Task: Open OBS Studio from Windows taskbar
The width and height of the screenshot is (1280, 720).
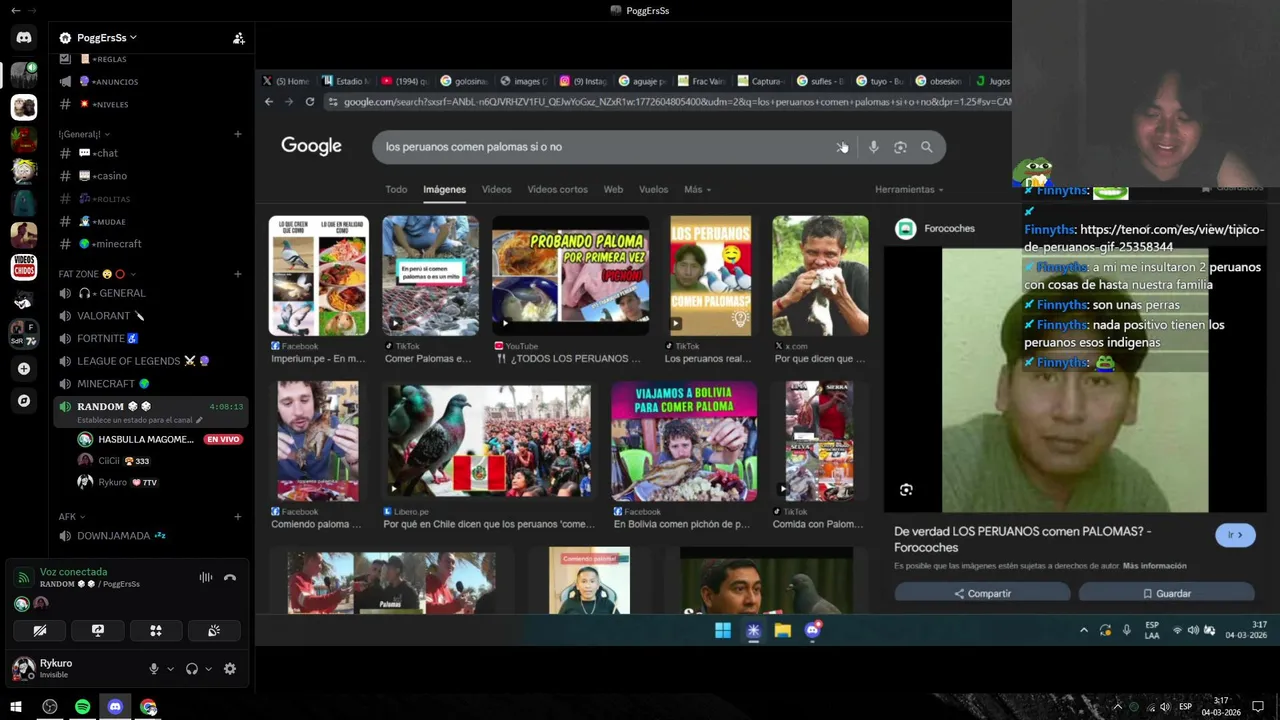Action: (x=50, y=707)
